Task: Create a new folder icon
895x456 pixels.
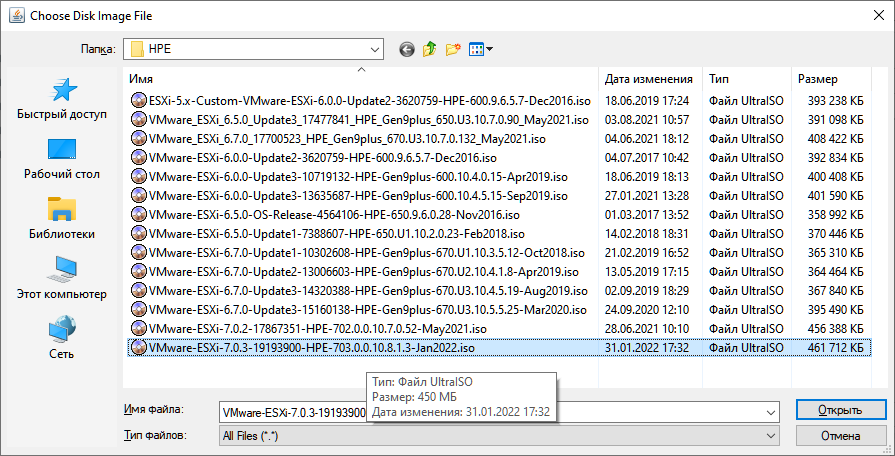Action: click(453, 50)
